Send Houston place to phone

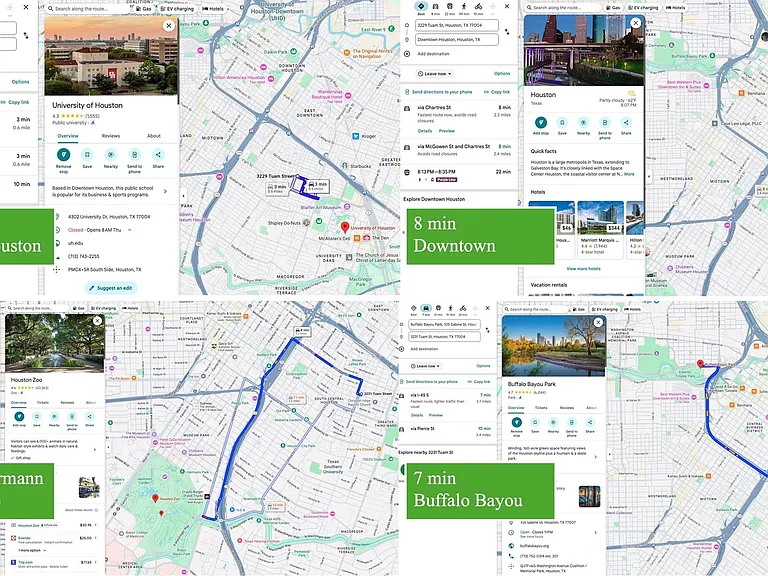coord(605,122)
